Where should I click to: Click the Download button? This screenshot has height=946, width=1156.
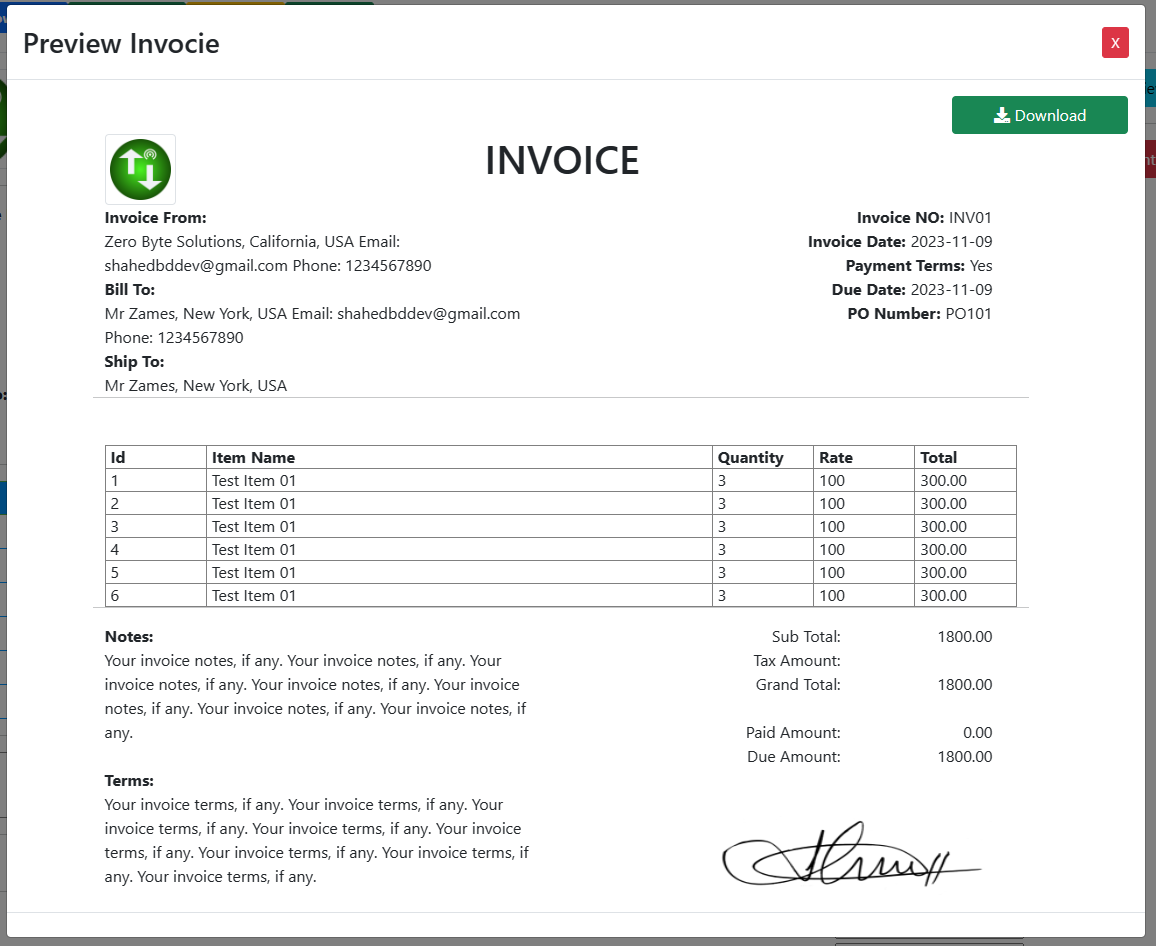pyautogui.click(x=1040, y=115)
